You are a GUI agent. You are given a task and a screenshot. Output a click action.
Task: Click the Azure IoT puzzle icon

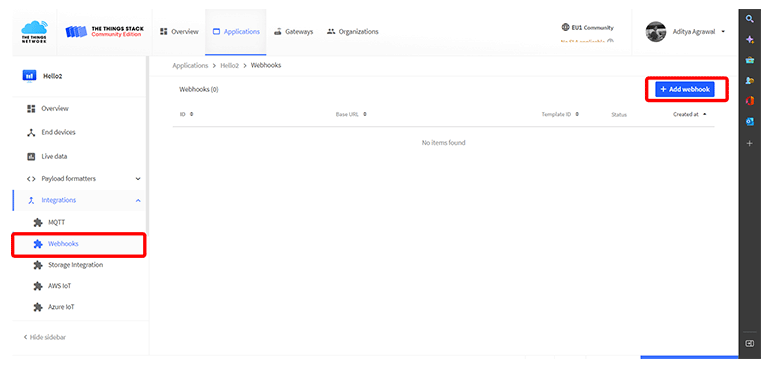(x=38, y=307)
